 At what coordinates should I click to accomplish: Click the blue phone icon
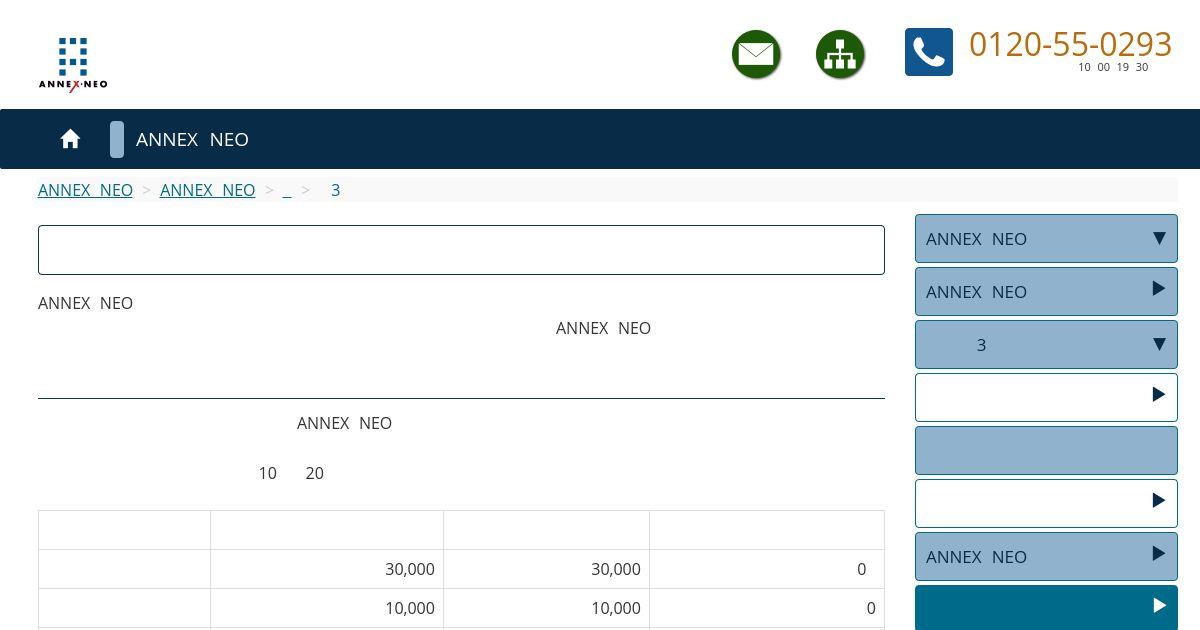[x=929, y=52]
